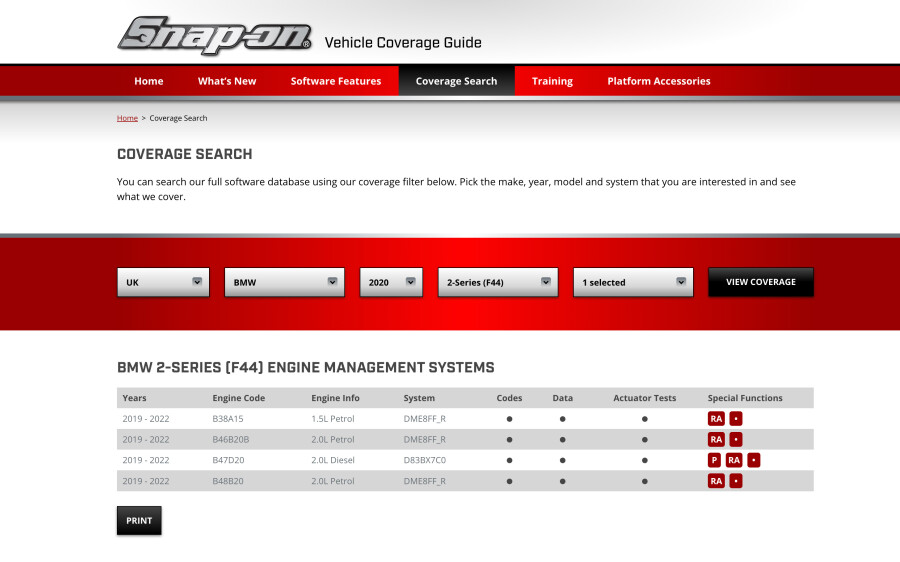This screenshot has height=562, width=900.
Task: Follow the Home breadcrumb link
Action: click(127, 118)
